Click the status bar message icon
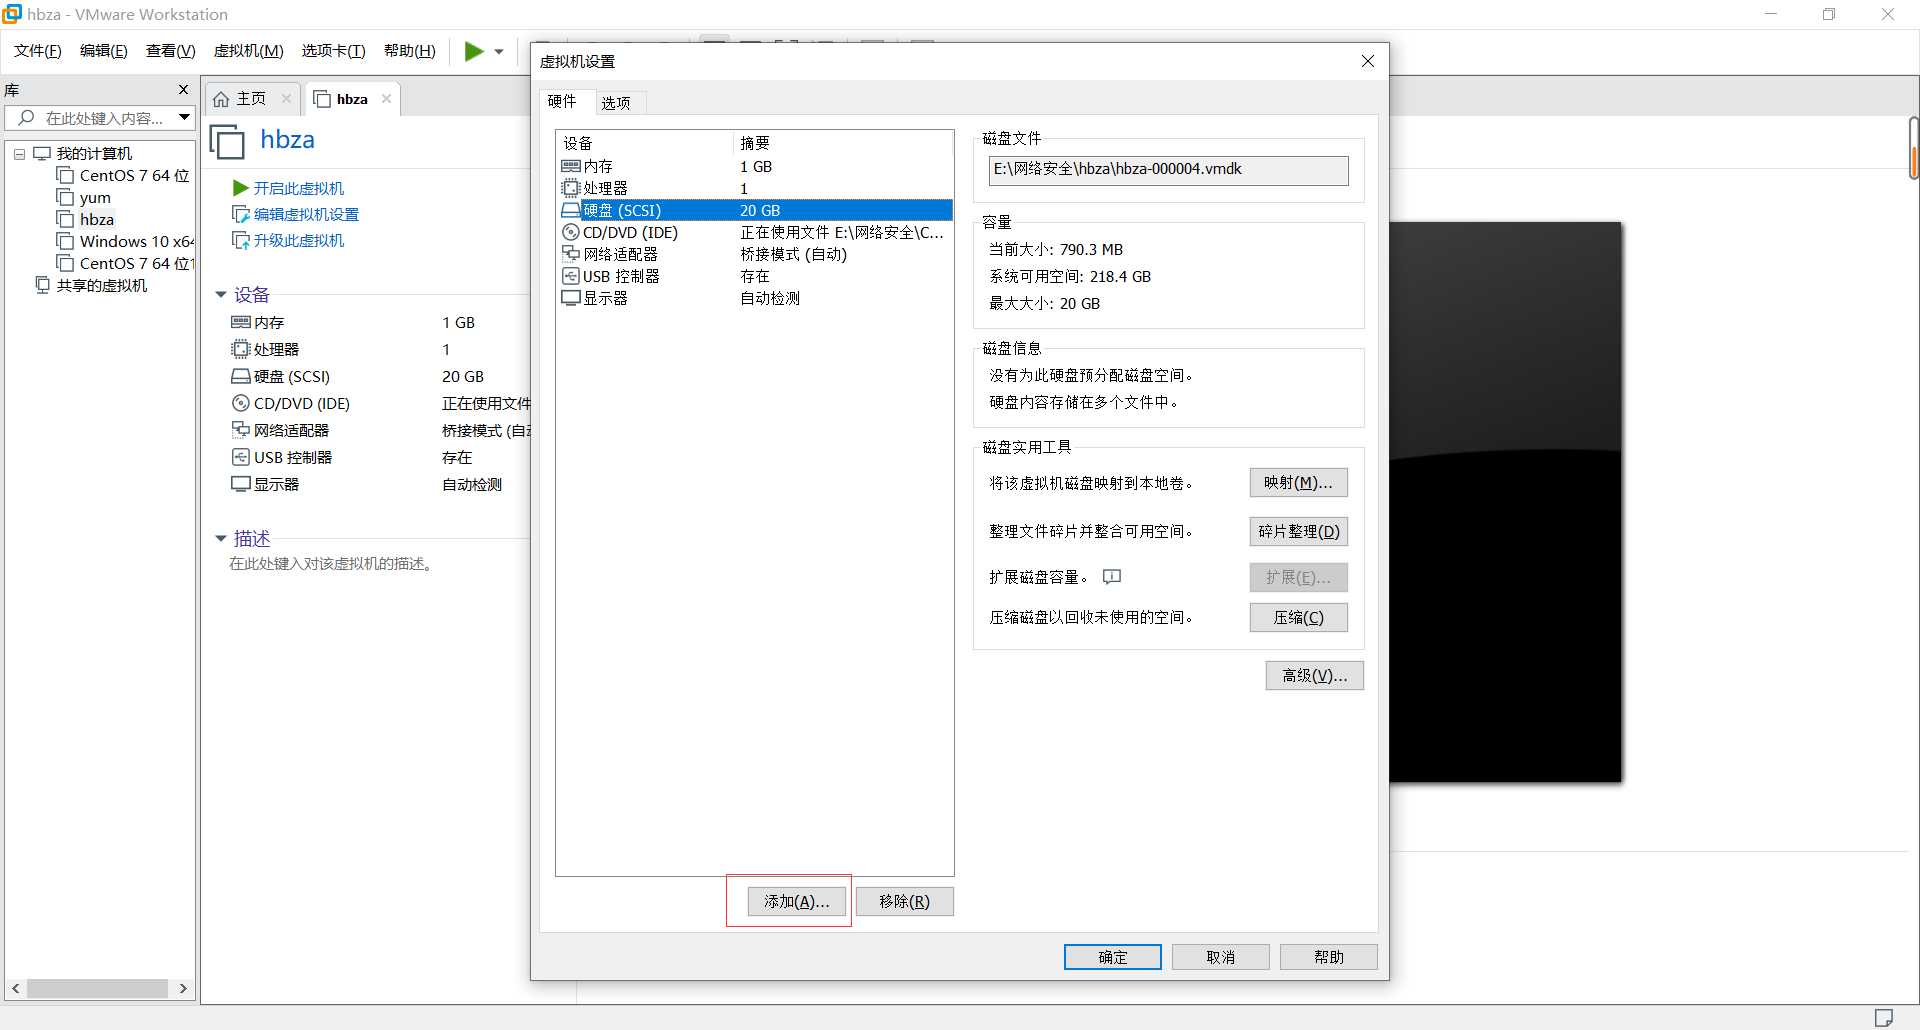The width and height of the screenshot is (1920, 1030). click(1884, 1018)
